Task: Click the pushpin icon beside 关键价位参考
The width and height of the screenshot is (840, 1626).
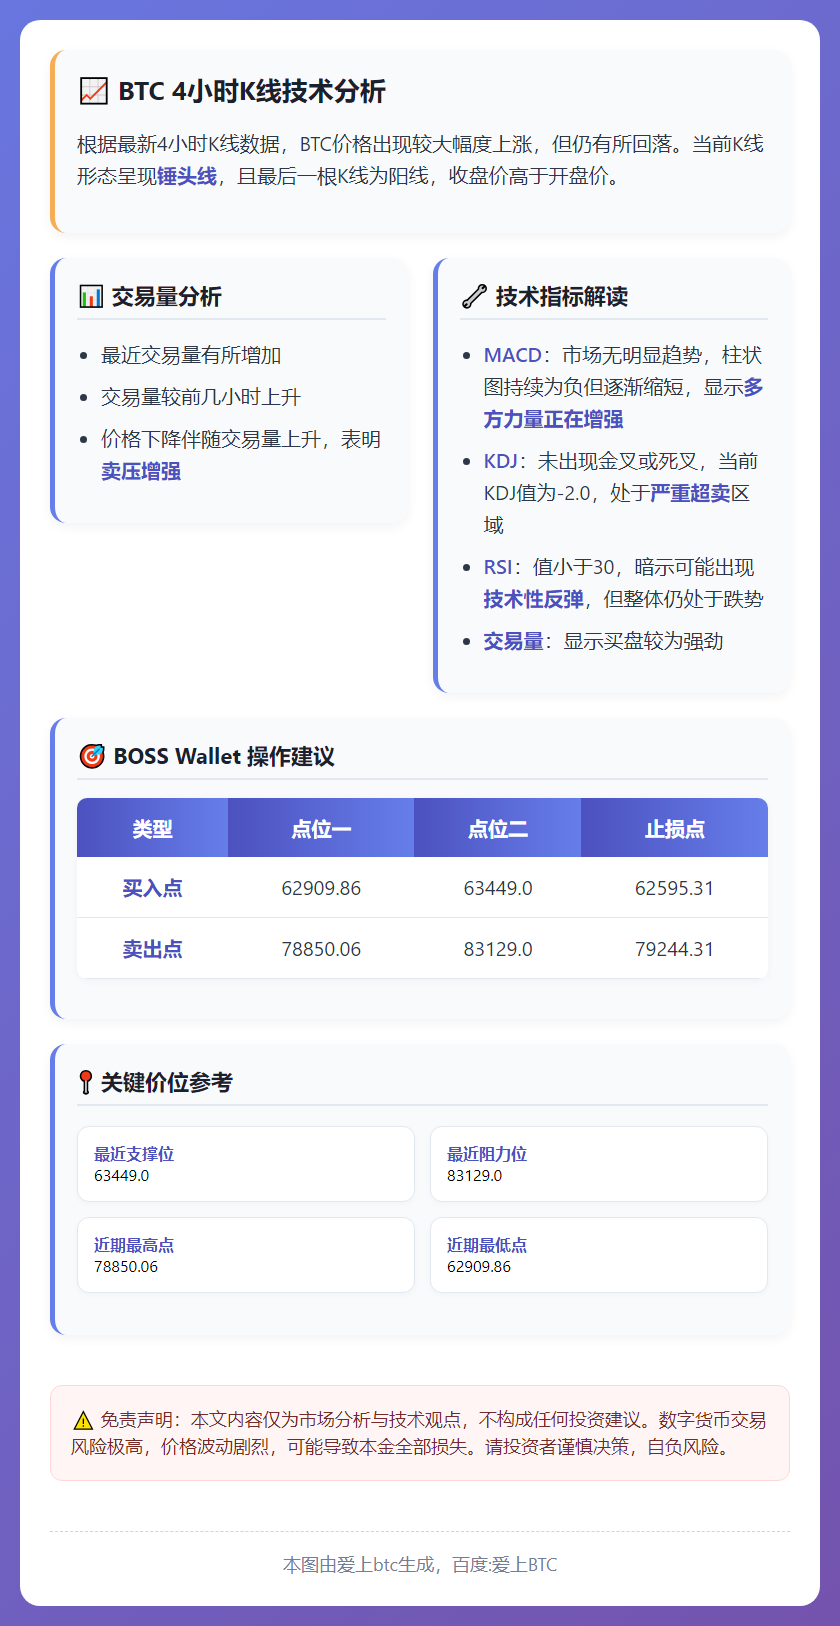Action: coord(86,1082)
